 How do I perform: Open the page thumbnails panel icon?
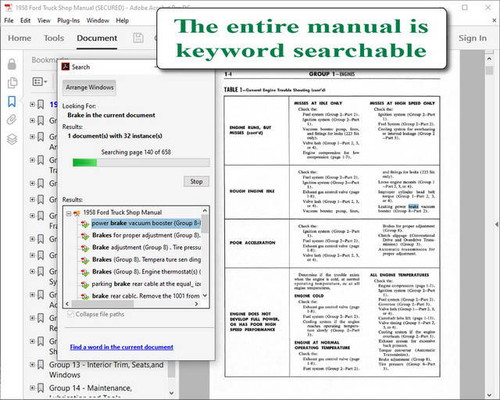[12, 83]
